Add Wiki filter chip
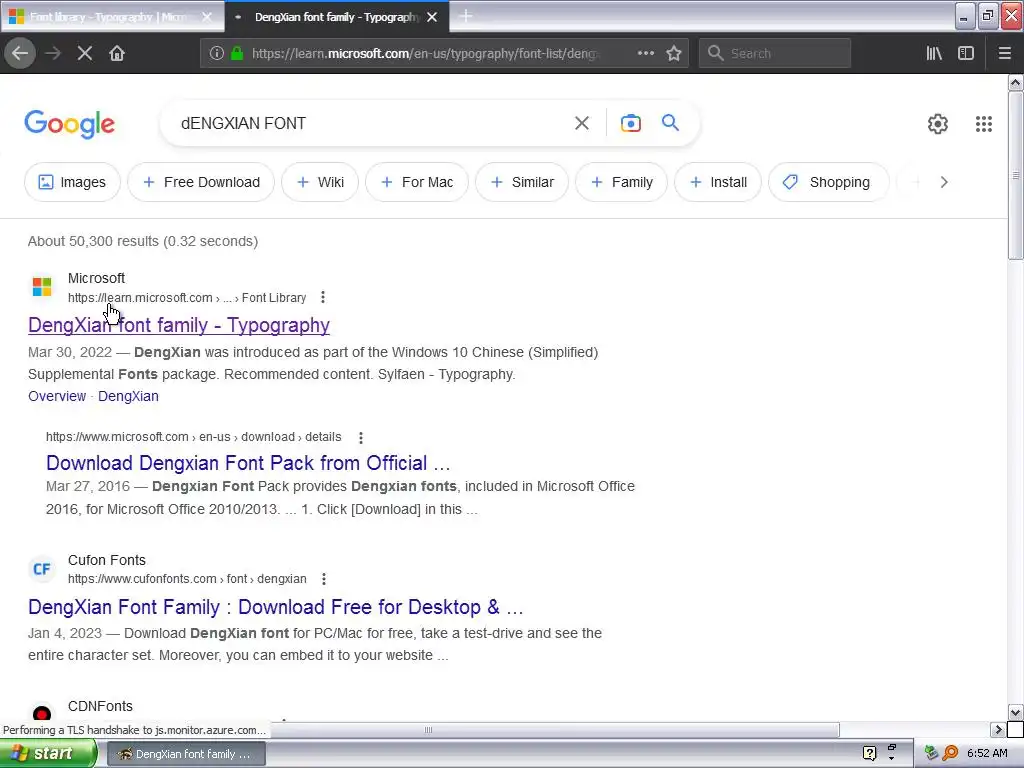Screen dimensions: 1024x768 [320, 182]
